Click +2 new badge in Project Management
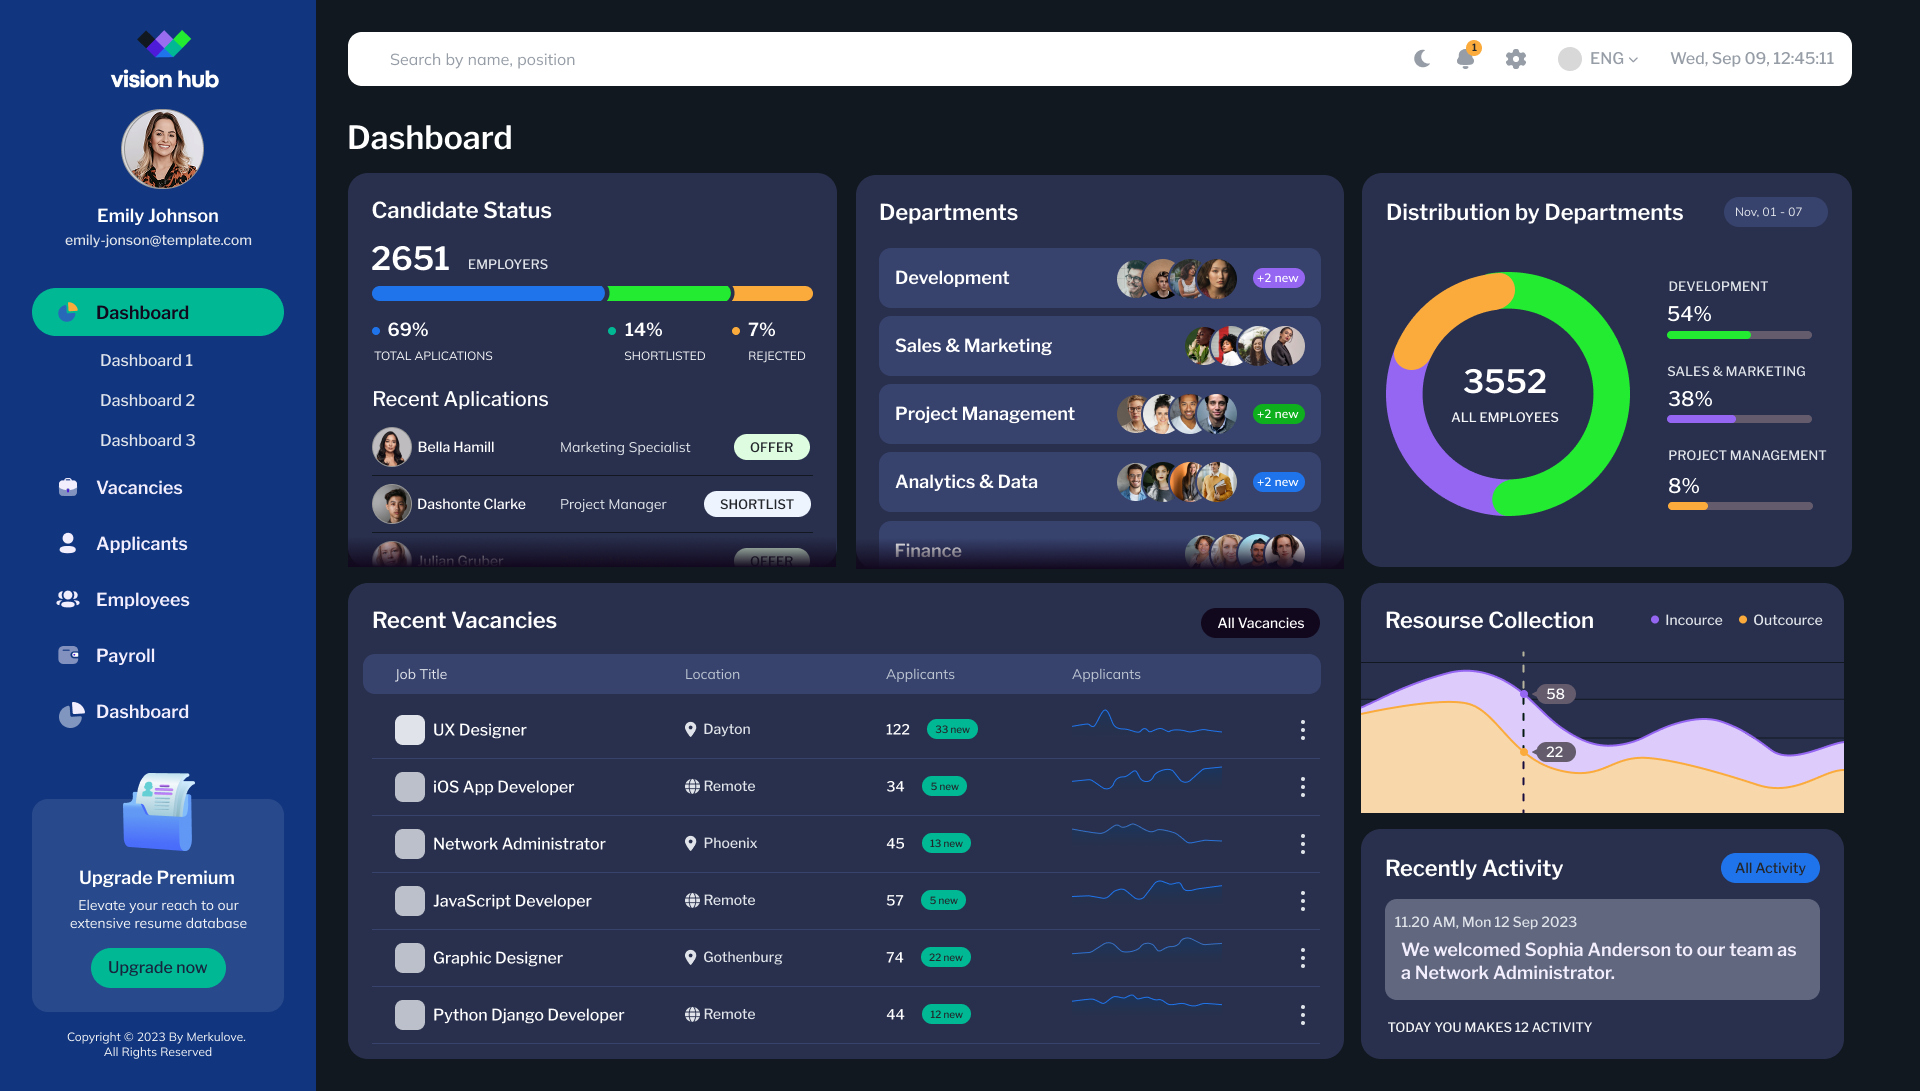Image resolution: width=1920 pixels, height=1091 pixels. pyautogui.click(x=1279, y=414)
